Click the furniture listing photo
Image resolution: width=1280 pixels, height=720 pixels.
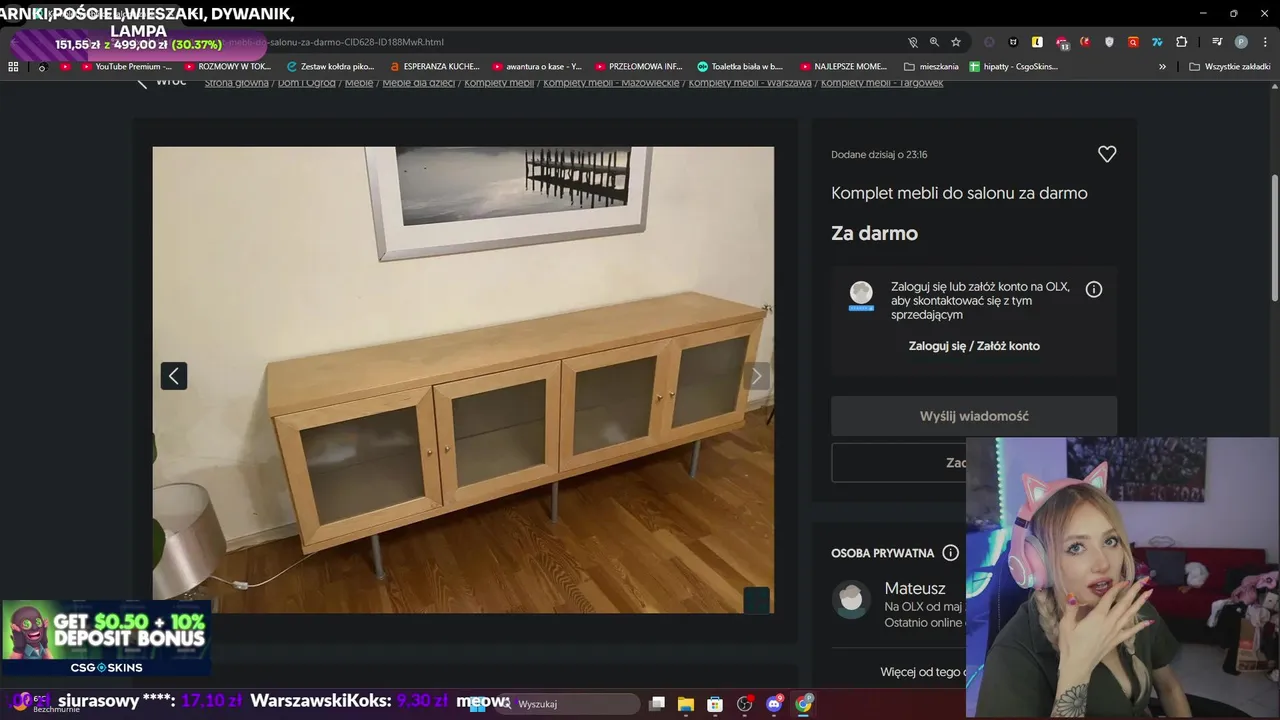(463, 380)
